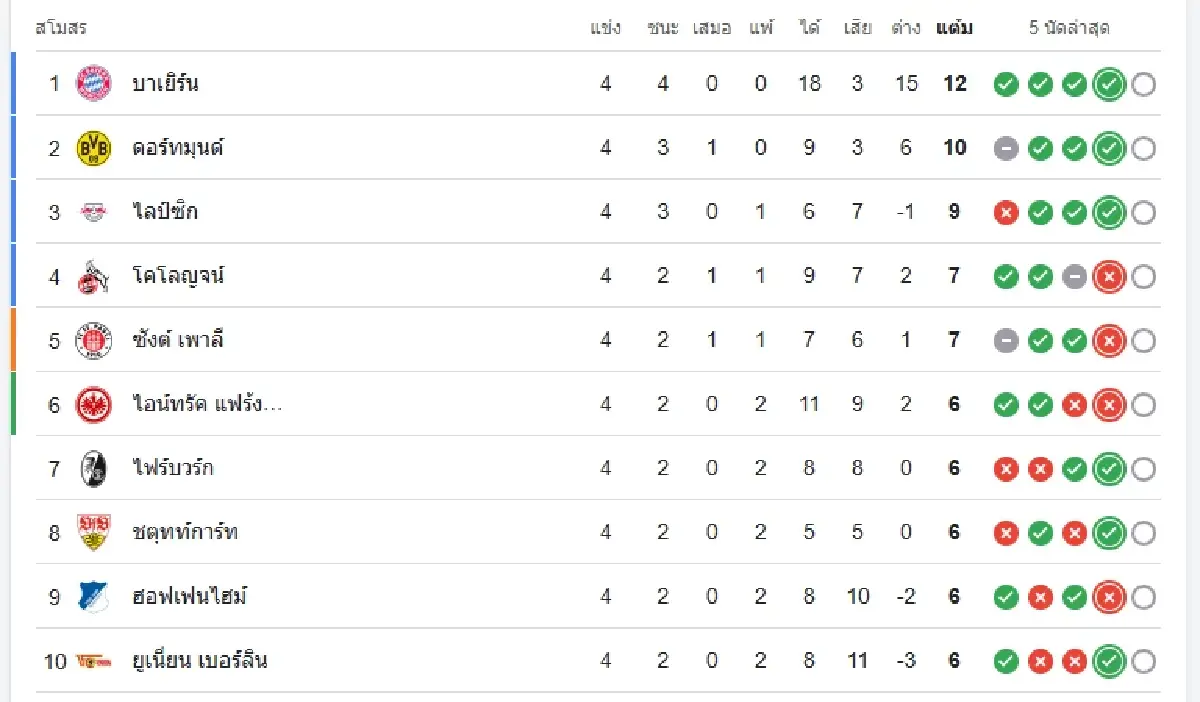Click the FC Köln club logo

pyautogui.click(x=94, y=276)
